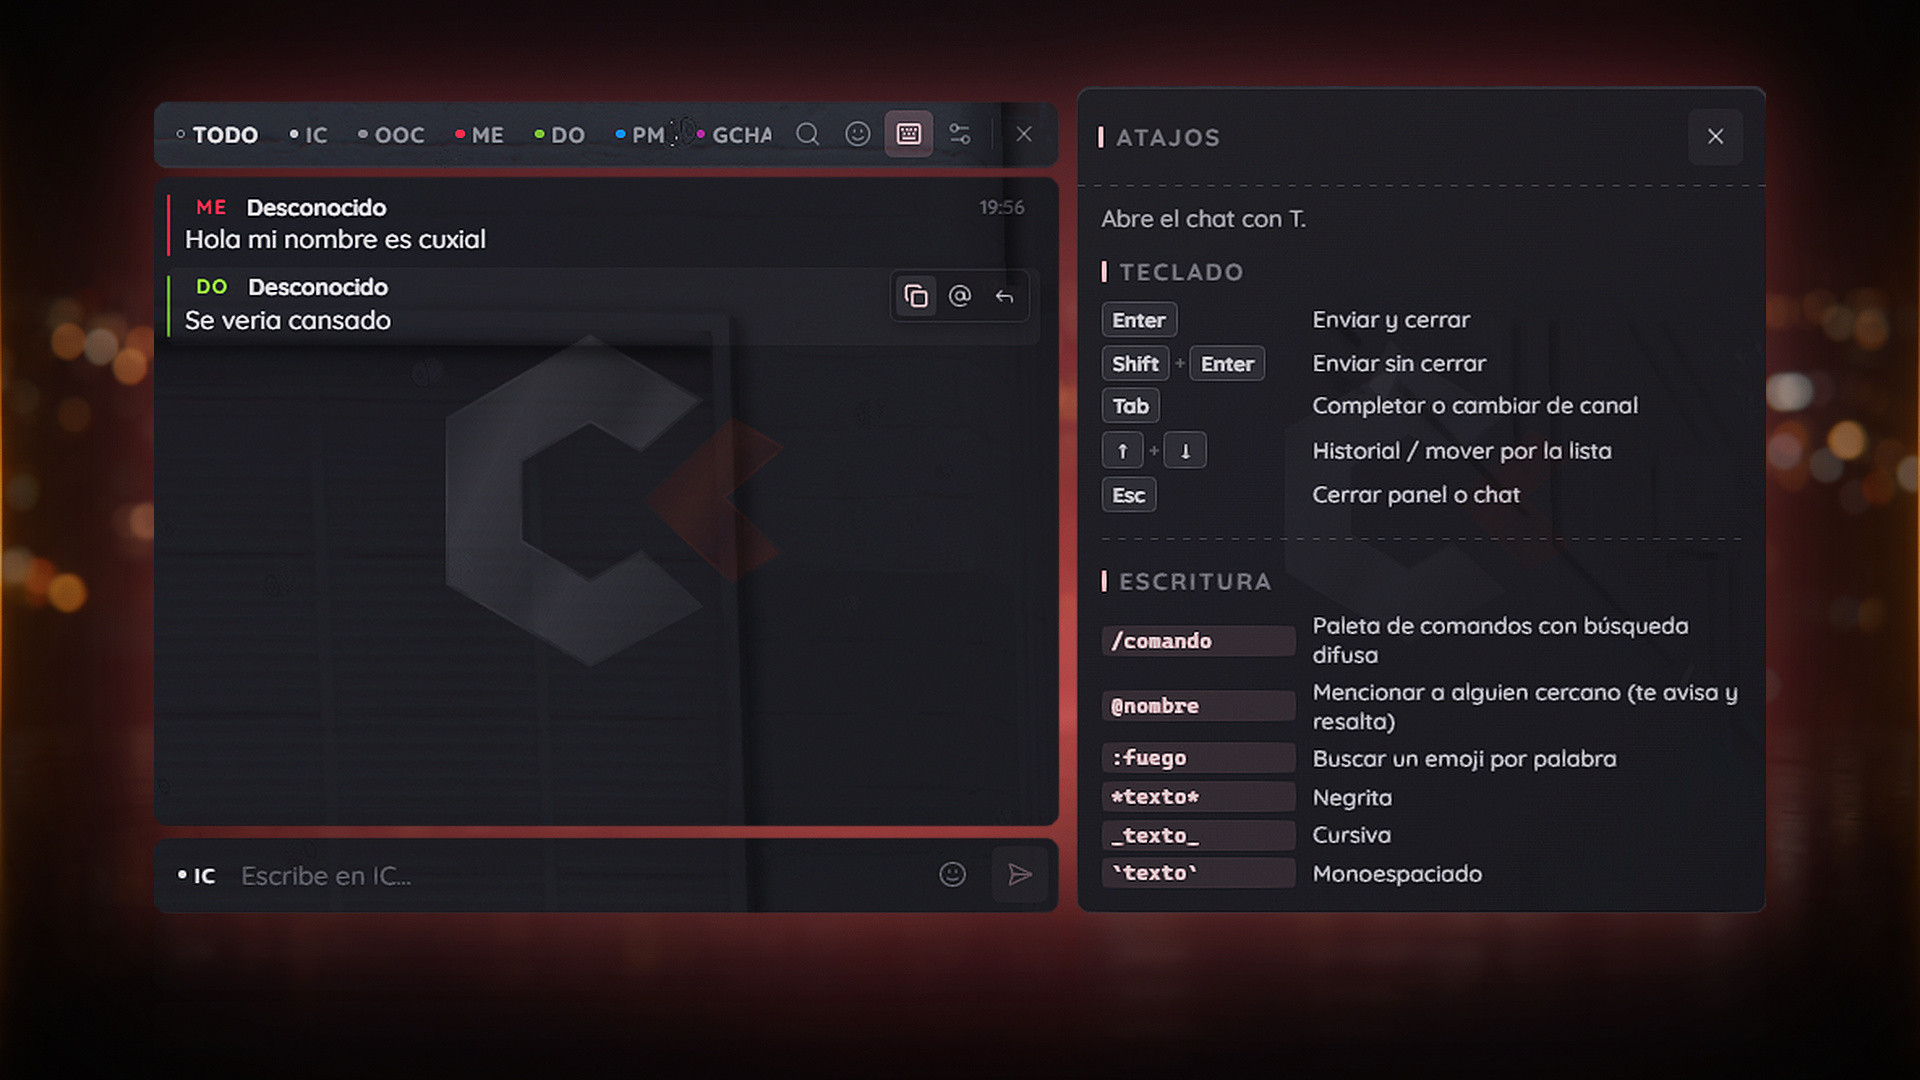The height and width of the screenshot is (1080, 1920).
Task: Click the `texto` monospace syntax example
Action: click(1198, 873)
